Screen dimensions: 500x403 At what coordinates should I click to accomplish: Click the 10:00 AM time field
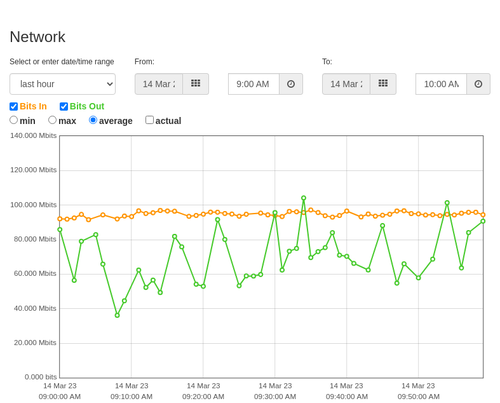point(441,84)
